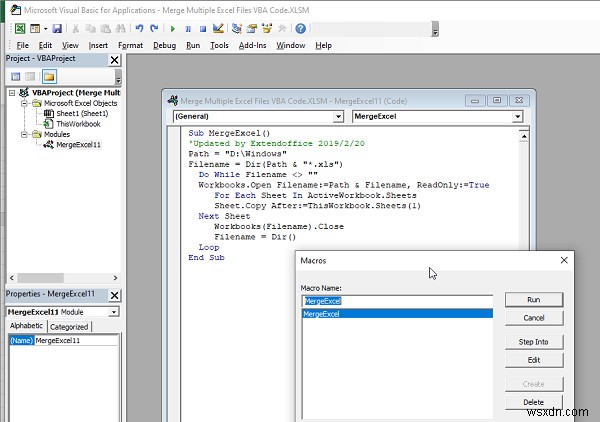600x422 pixels.
Task: Click the Run button in Macros dialog
Action: 533,300
